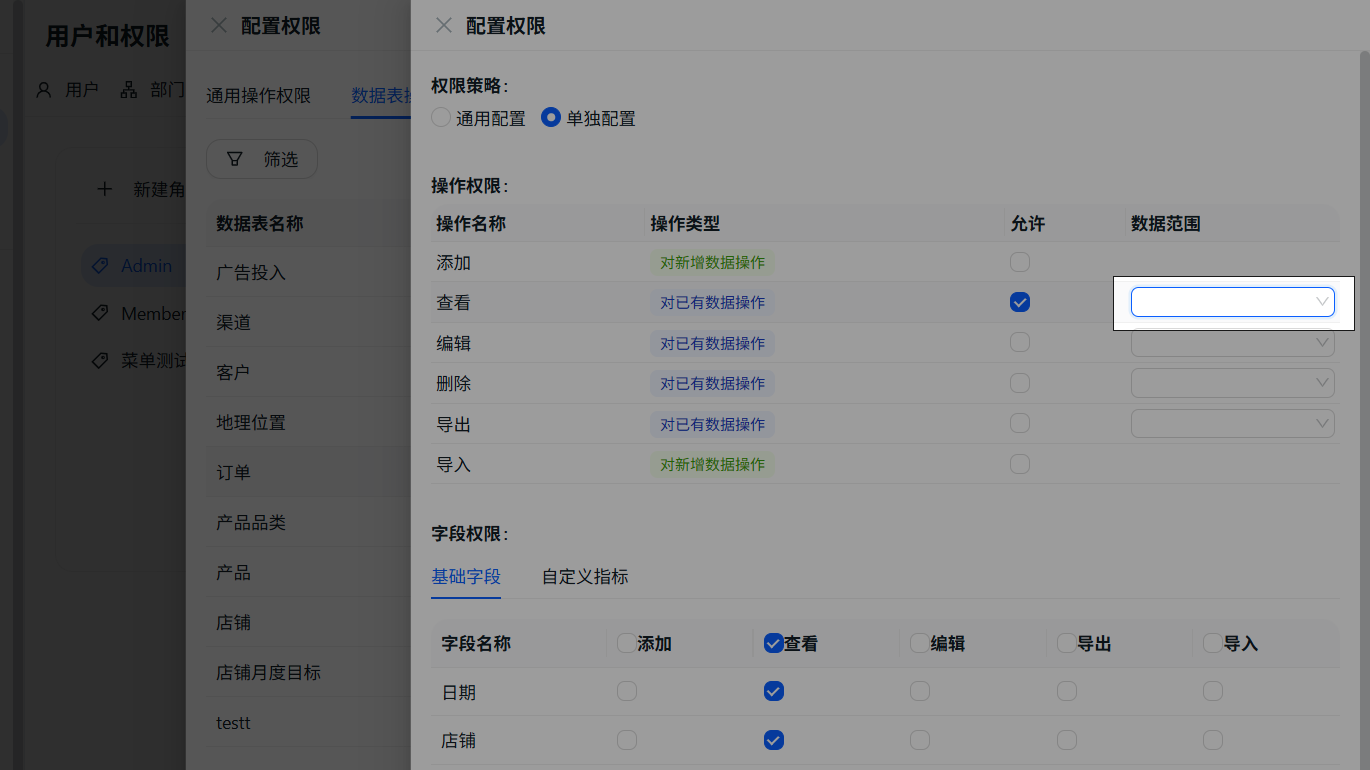Image resolution: width=1370 pixels, height=770 pixels.
Task: Switch to the 基础字段 tab
Action: (x=466, y=576)
